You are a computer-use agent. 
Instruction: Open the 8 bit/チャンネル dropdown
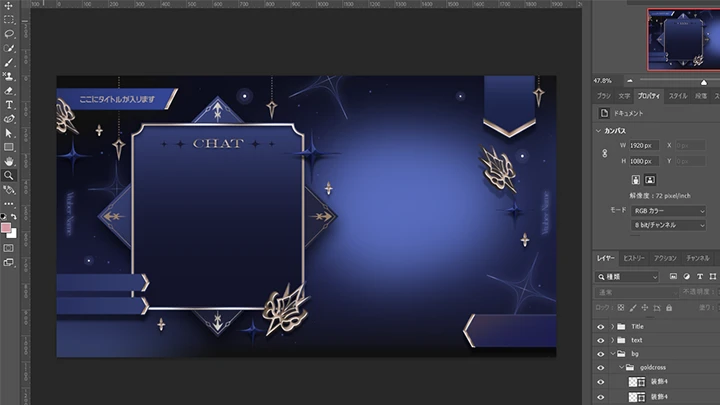667,225
